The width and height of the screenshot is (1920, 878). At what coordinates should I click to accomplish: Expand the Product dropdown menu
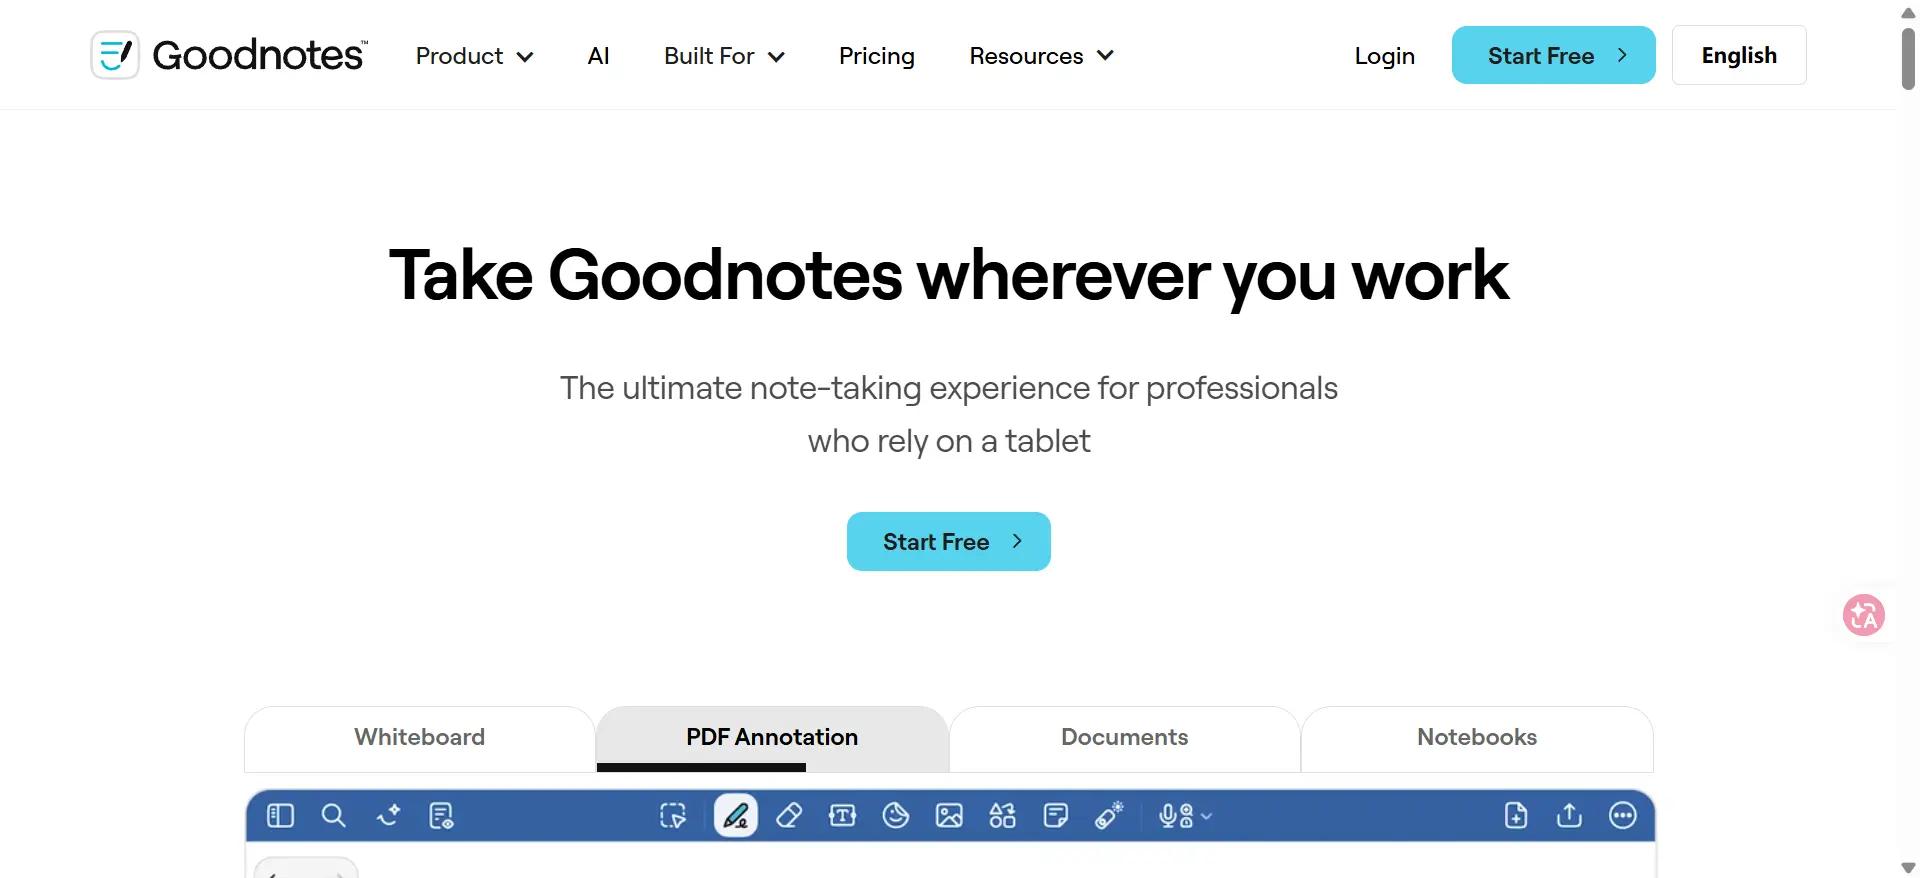click(475, 56)
